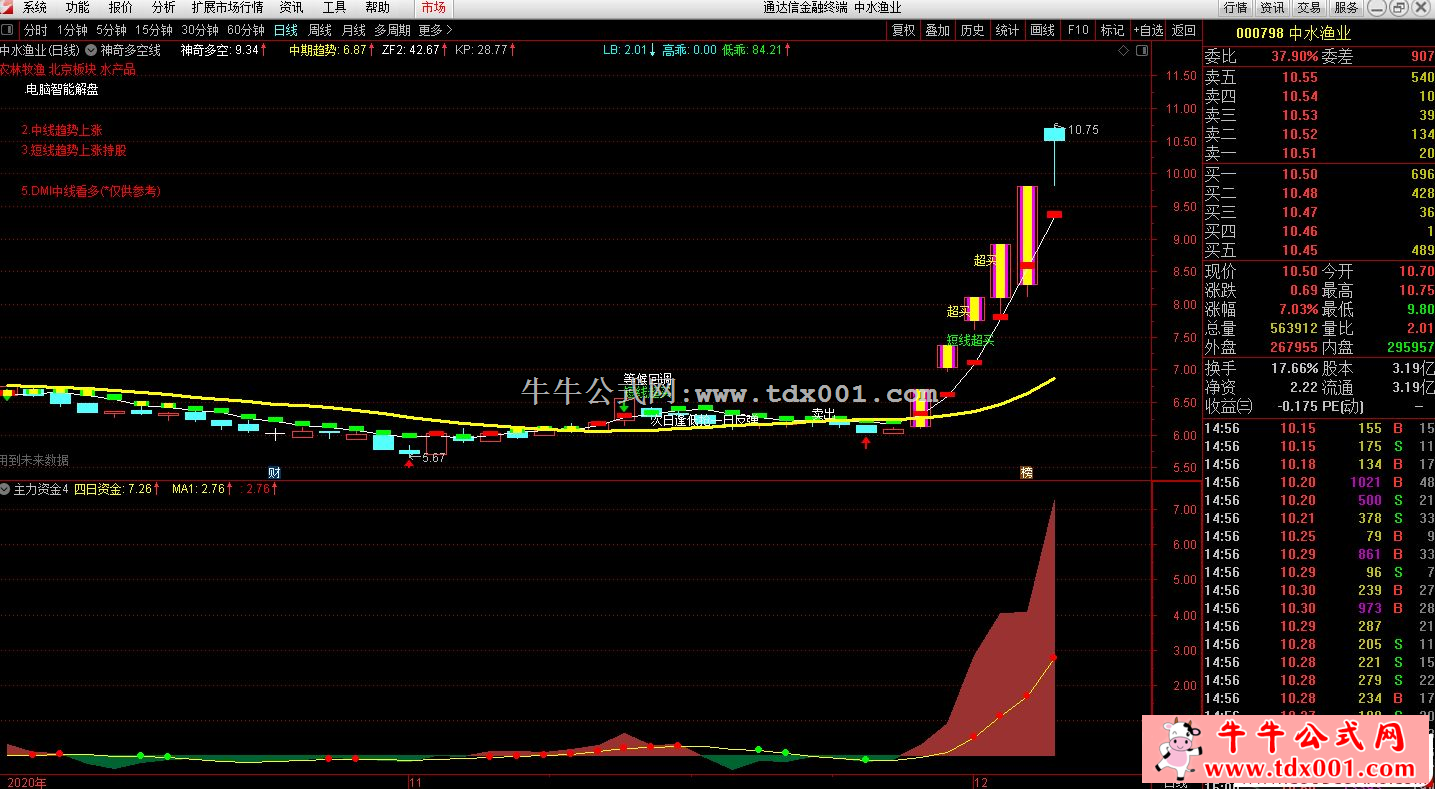The width and height of the screenshot is (1435, 789).
Task: Click the 农林牧渔 sector link
Action: click(x=21, y=69)
